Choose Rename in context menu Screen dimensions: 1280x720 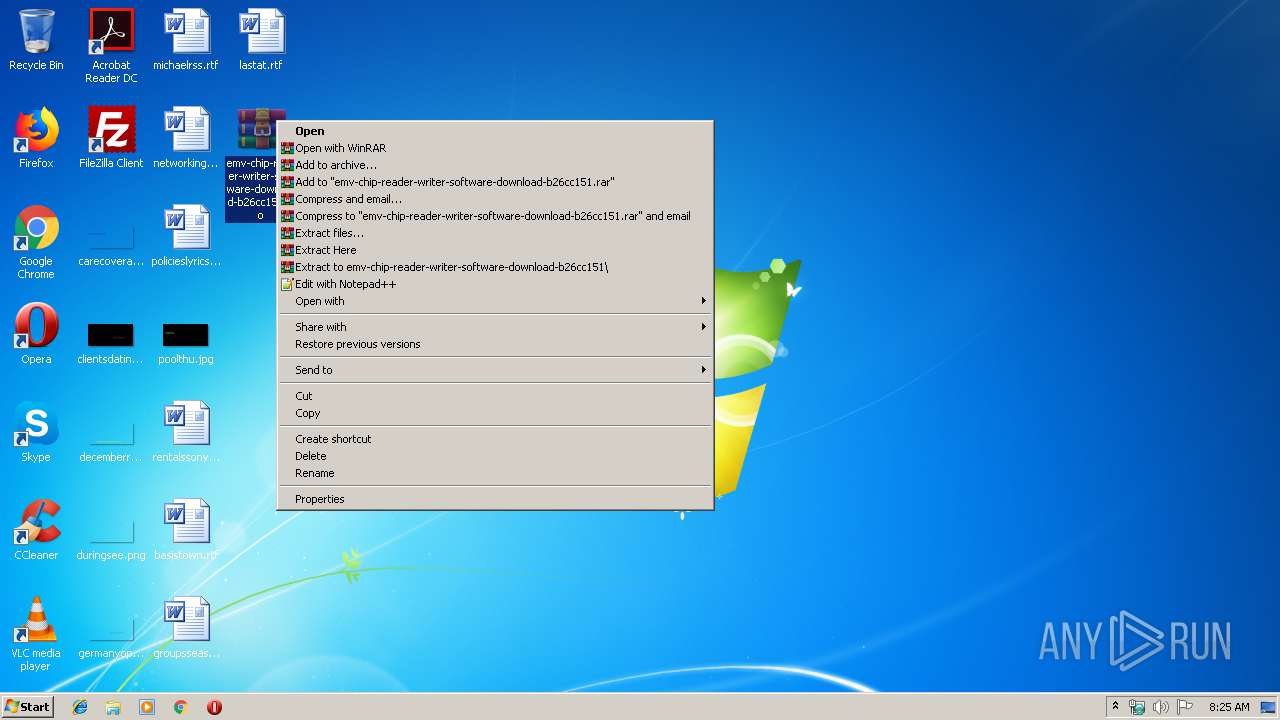coord(495,473)
